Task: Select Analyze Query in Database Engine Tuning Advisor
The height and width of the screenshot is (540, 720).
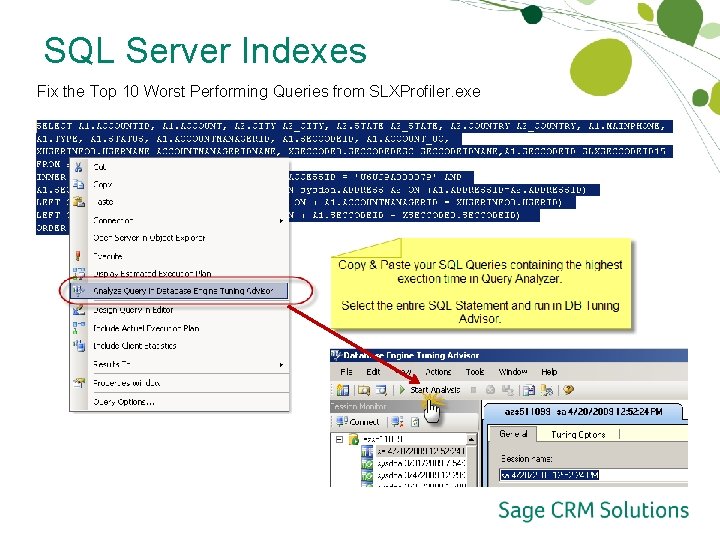Action: pyautogui.click(x=179, y=291)
